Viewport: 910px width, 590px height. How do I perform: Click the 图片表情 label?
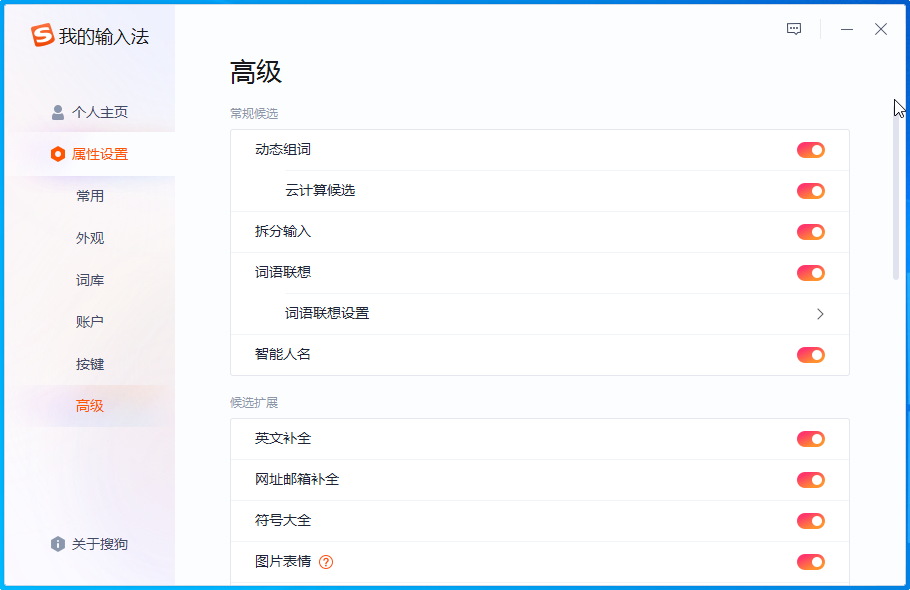pyautogui.click(x=283, y=561)
